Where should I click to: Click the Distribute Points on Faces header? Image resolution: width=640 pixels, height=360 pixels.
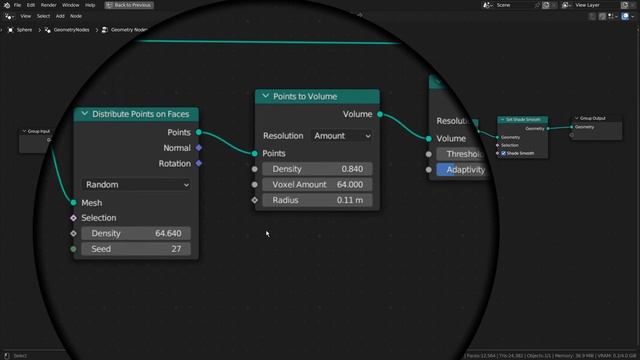pos(136,114)
